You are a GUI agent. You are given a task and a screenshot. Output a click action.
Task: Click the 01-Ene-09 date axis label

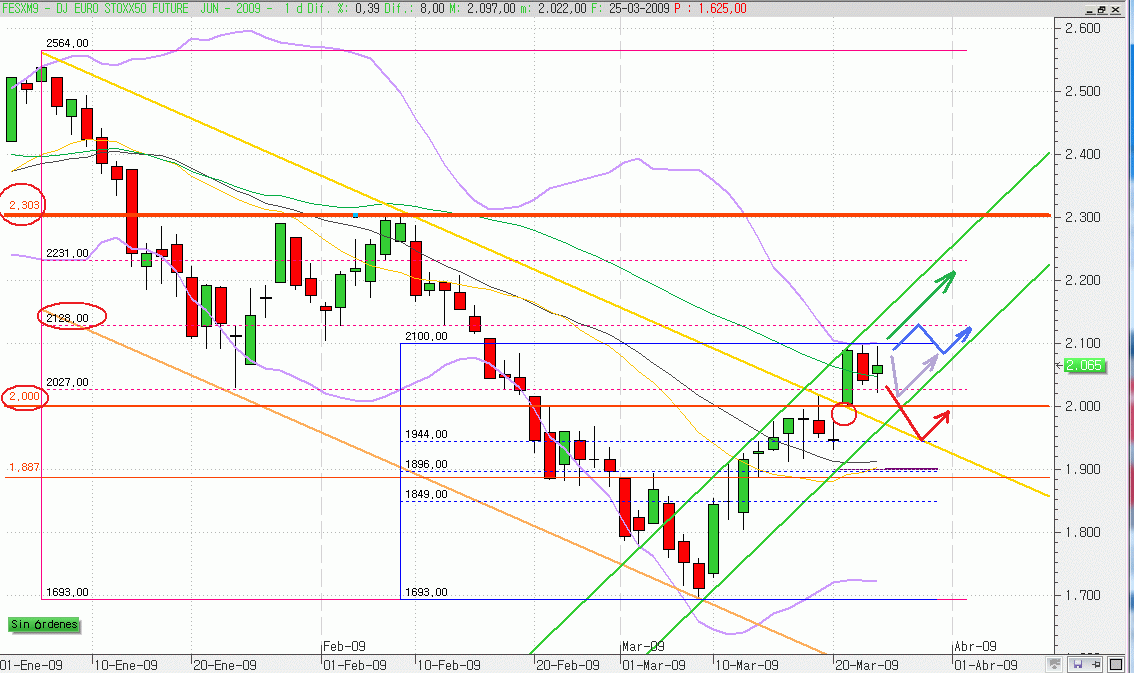(x=32, y=665)
